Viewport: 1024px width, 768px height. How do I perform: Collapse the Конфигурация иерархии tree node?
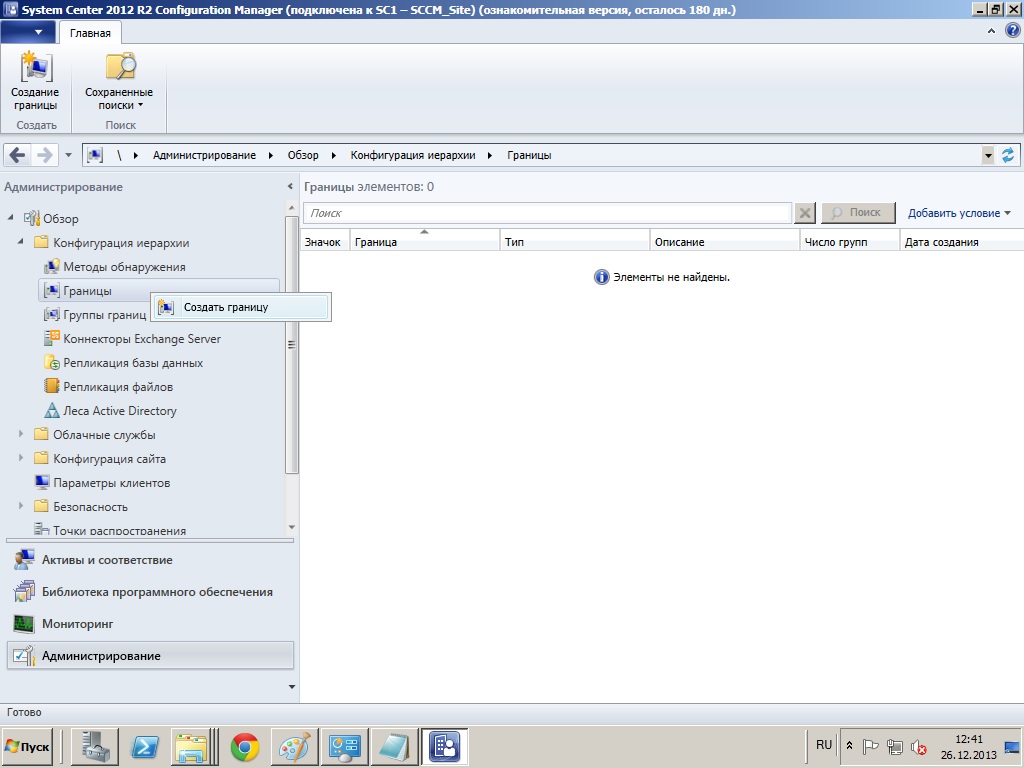[x=20, y=242]
